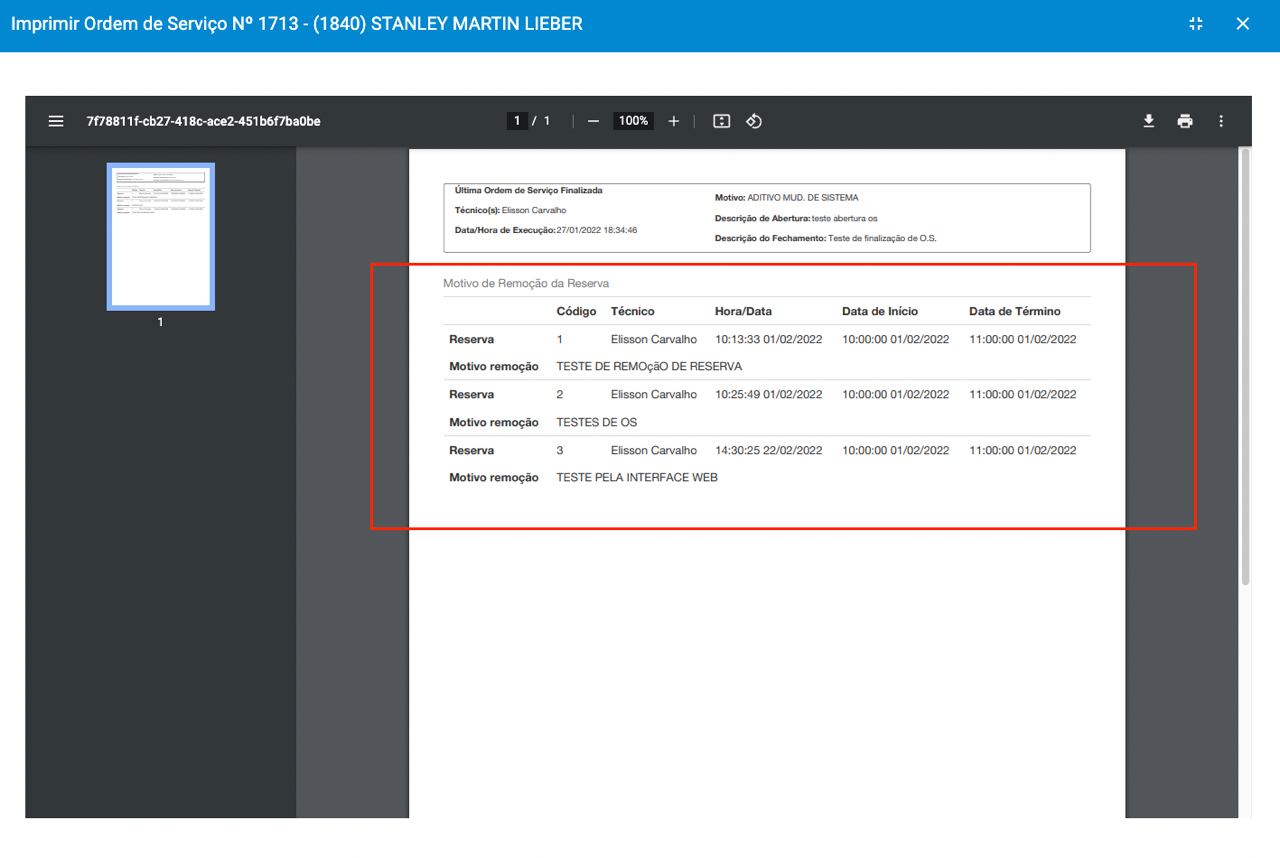Click the Data de Início column header
The height and width of the screenshot is (858, 1280).
[x=880, y=311]
